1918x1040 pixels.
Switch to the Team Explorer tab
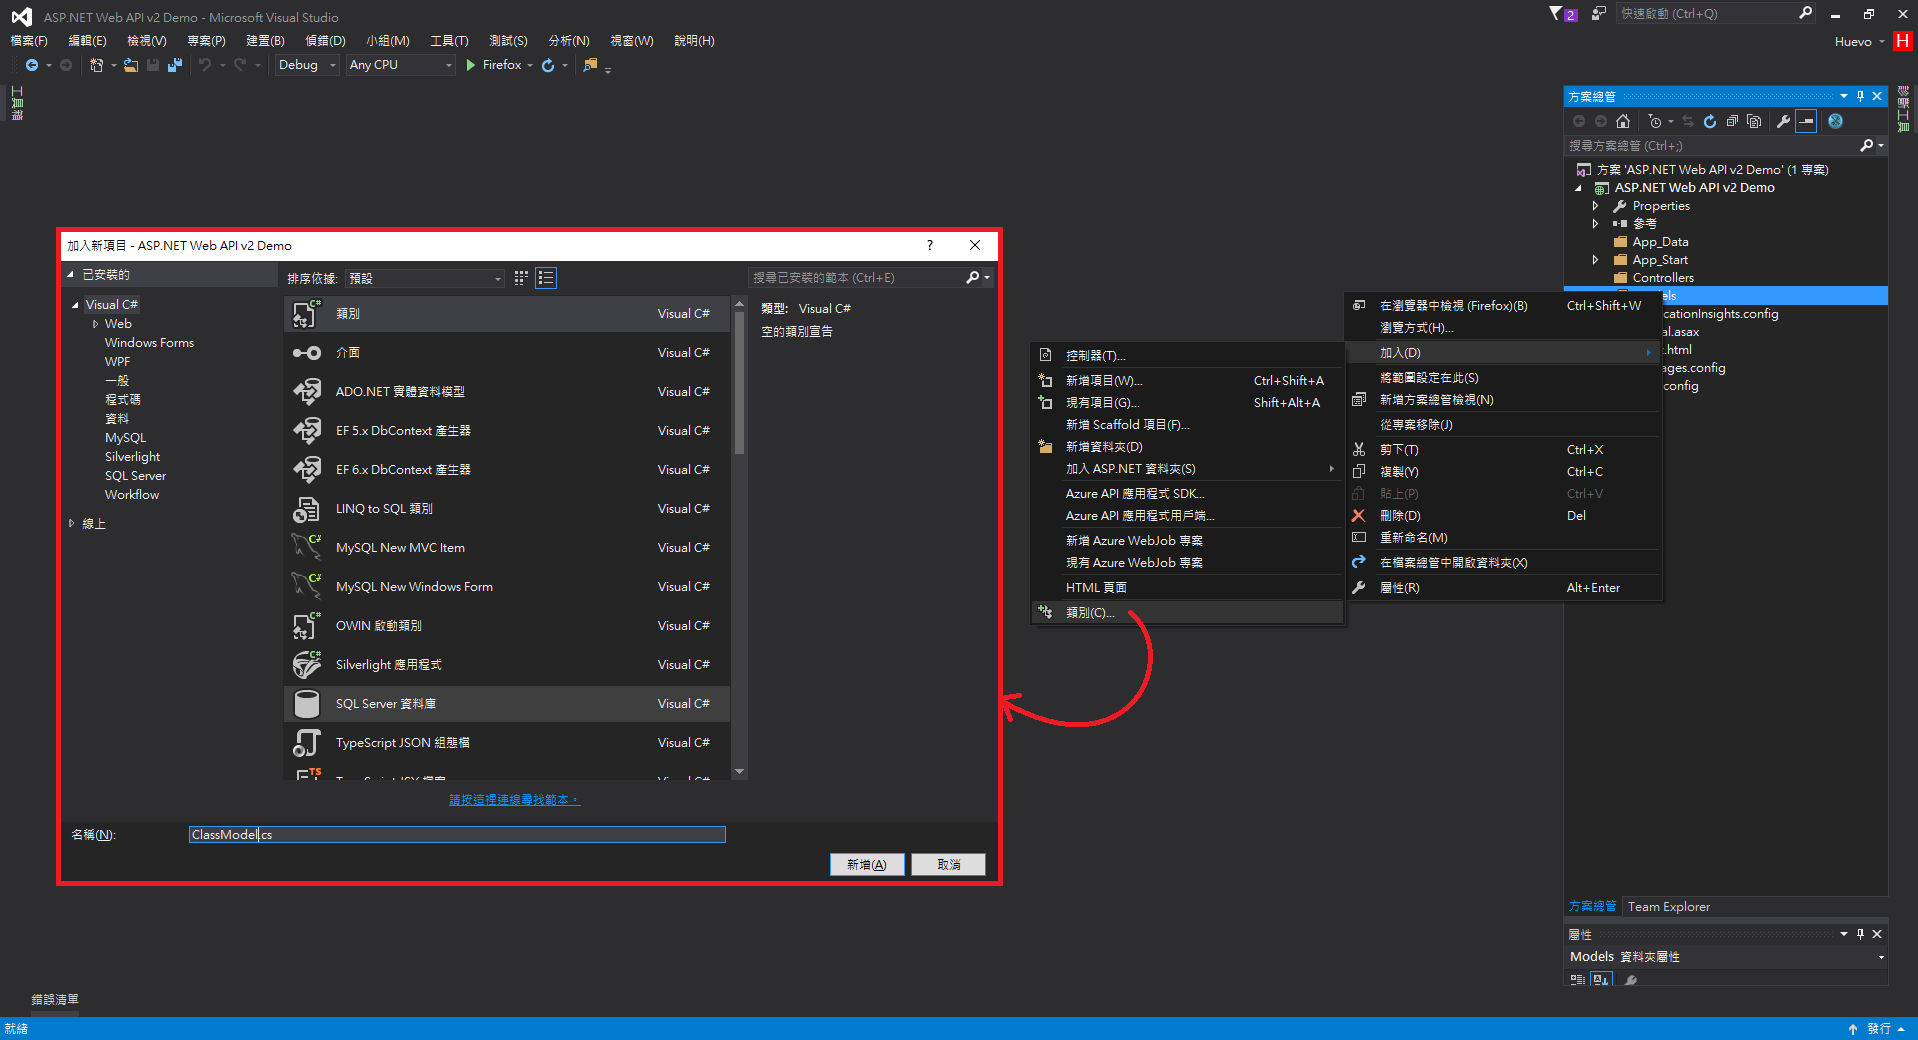tap(1668, 906)
